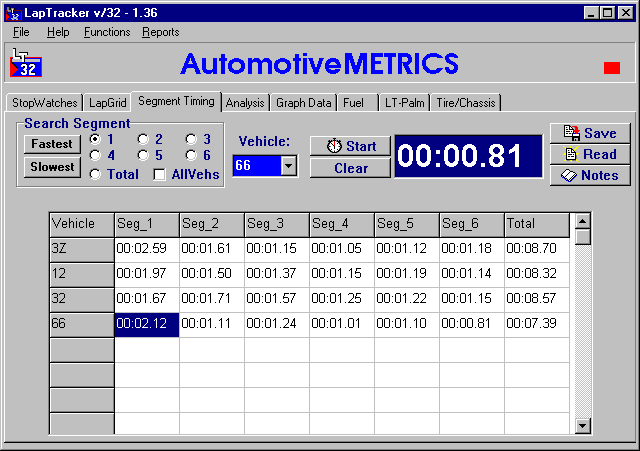Click the Fastest search button
This screenshot has width=640, height=451.
point(52,144)
